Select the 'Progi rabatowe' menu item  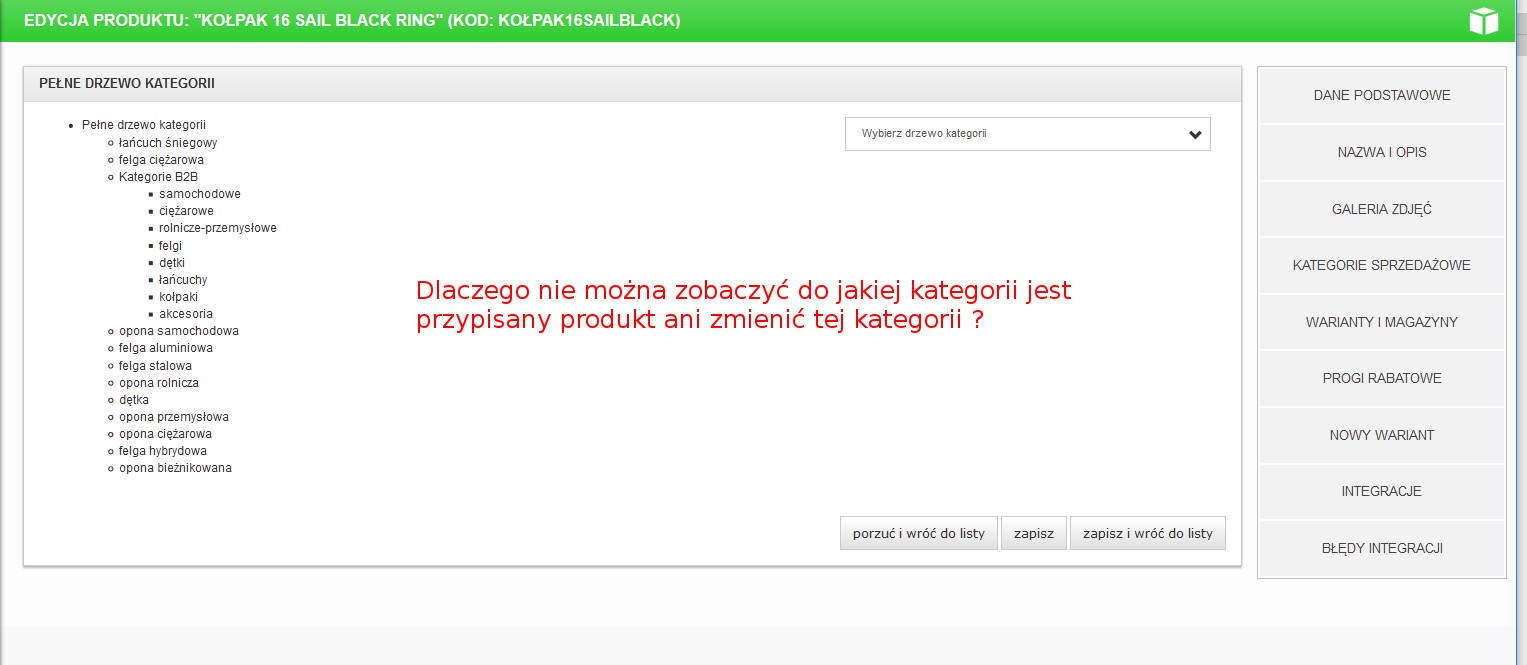pyautogui.click(x=1381, y=379)
